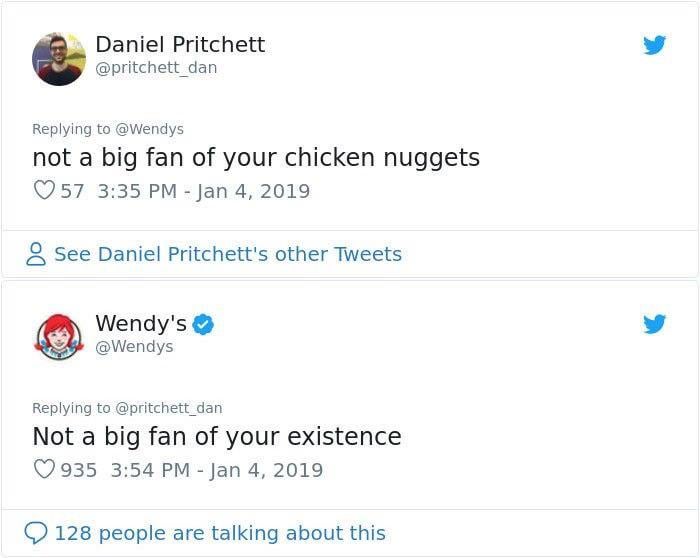
Task: Click the @pritchett_dan handle under Daniel's name
Action: coord(156,68)
